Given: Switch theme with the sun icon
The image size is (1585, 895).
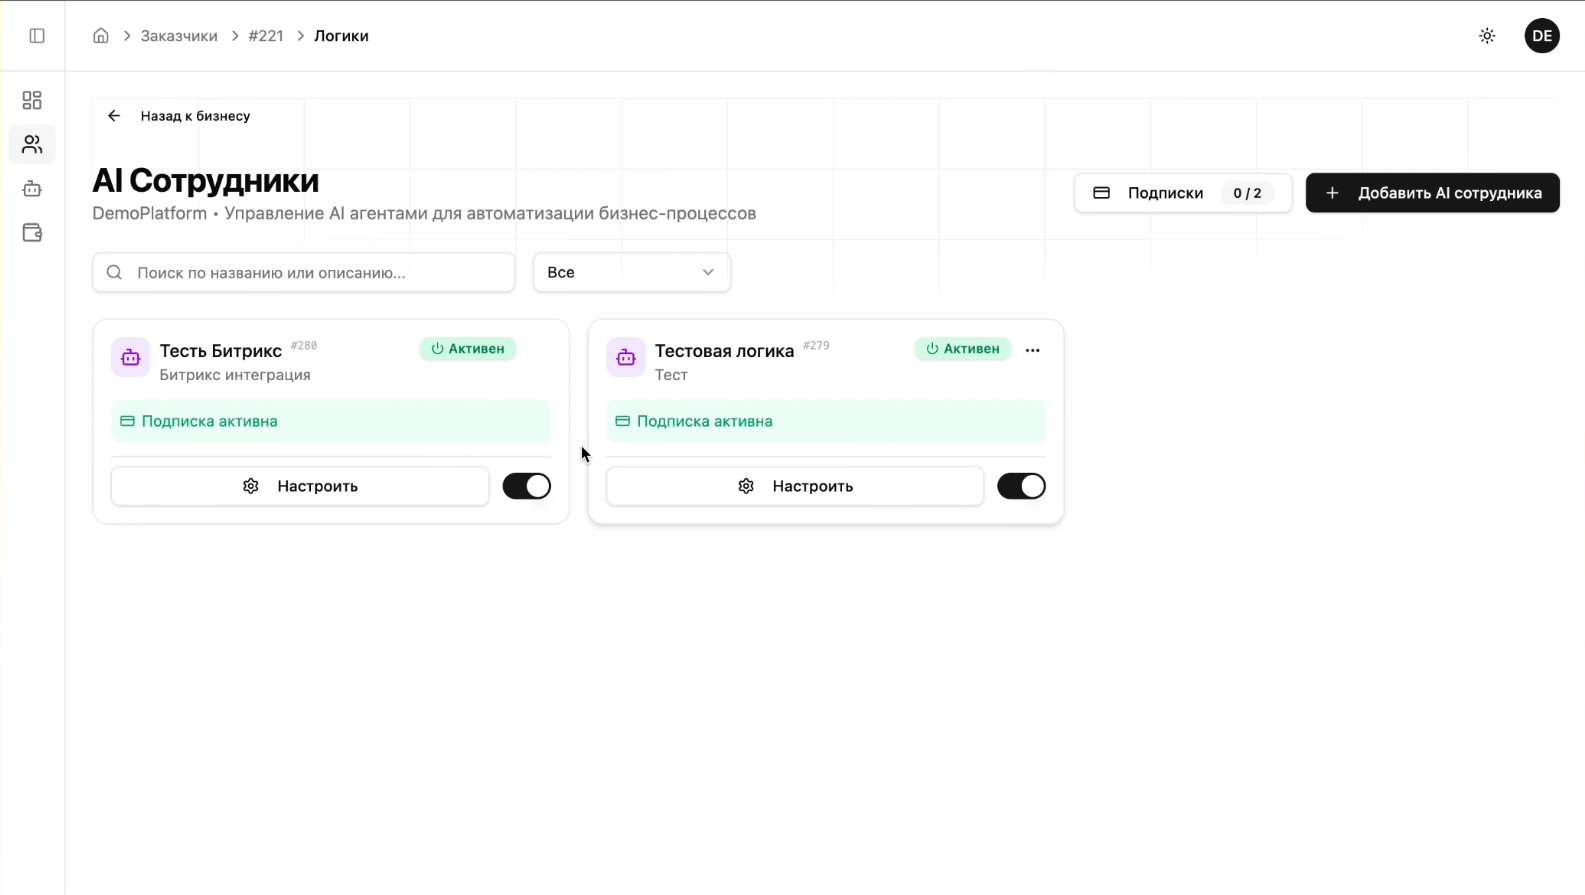Looking at the screenshot, I should point(1487,36).
